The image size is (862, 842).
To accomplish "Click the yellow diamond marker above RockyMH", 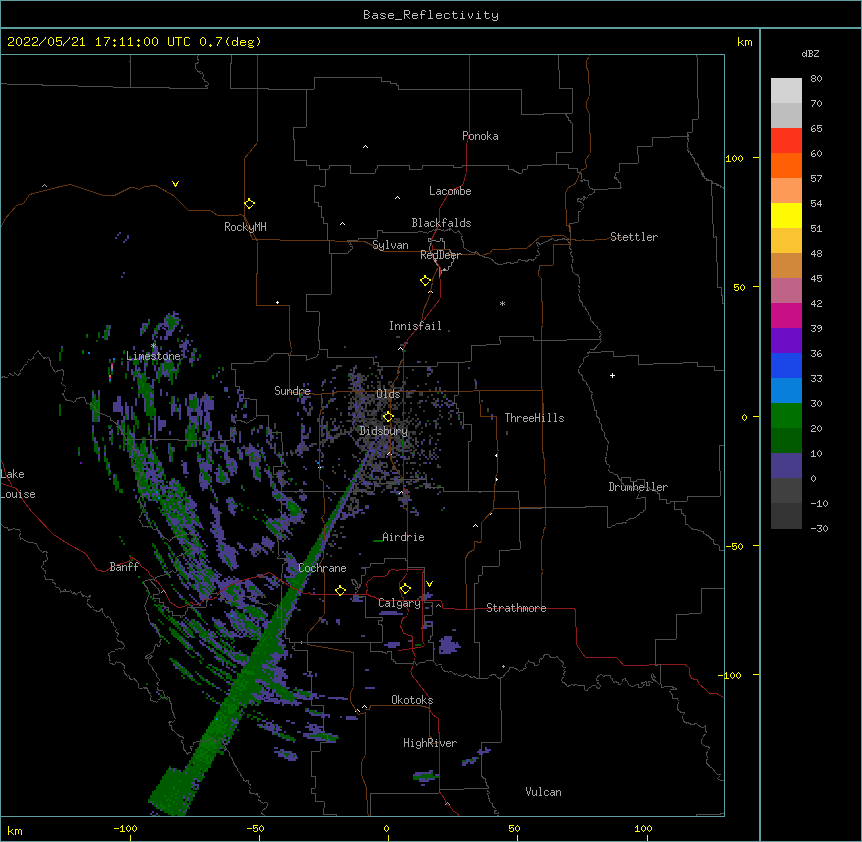I will (250, 203).
